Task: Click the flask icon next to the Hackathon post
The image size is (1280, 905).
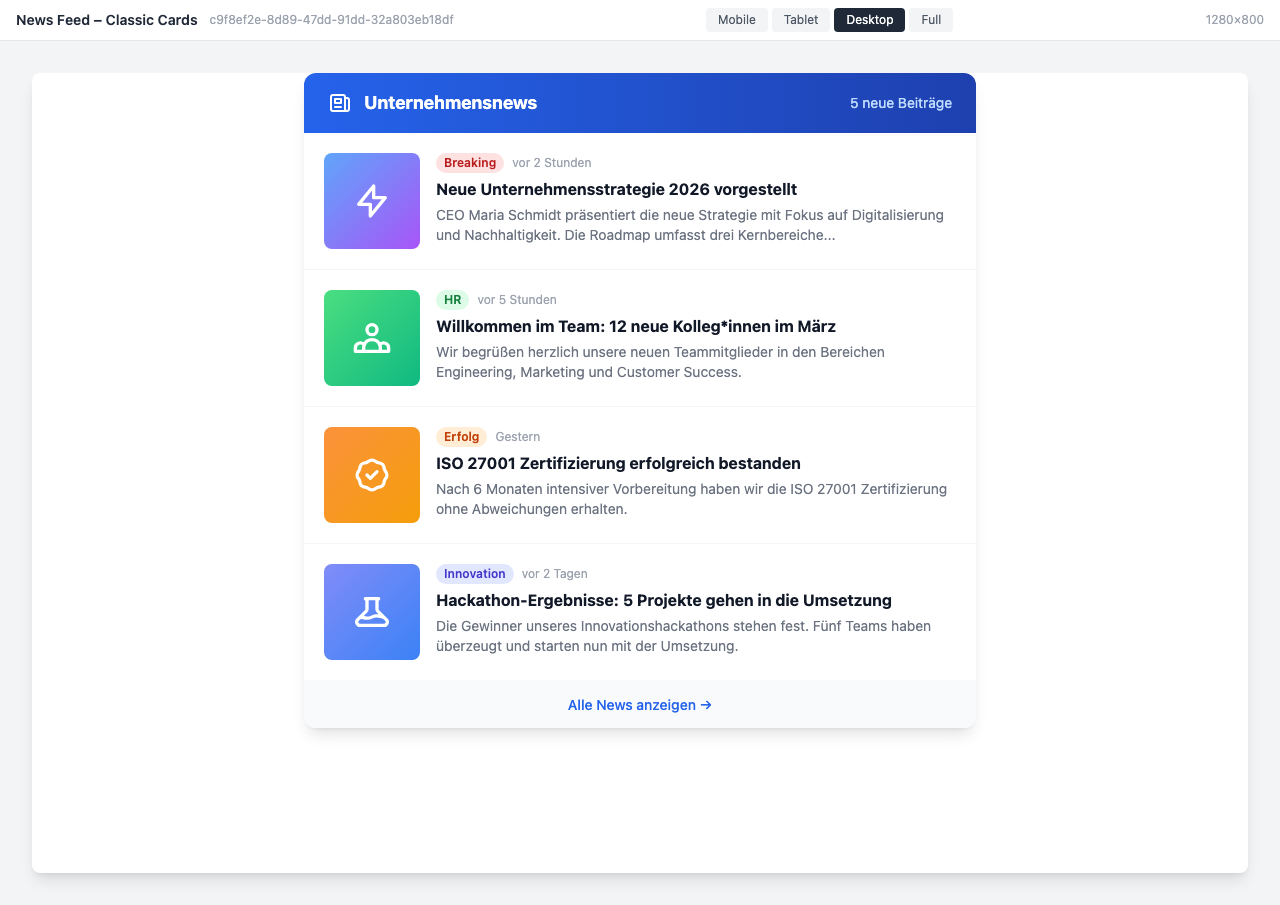Action: 371,612
